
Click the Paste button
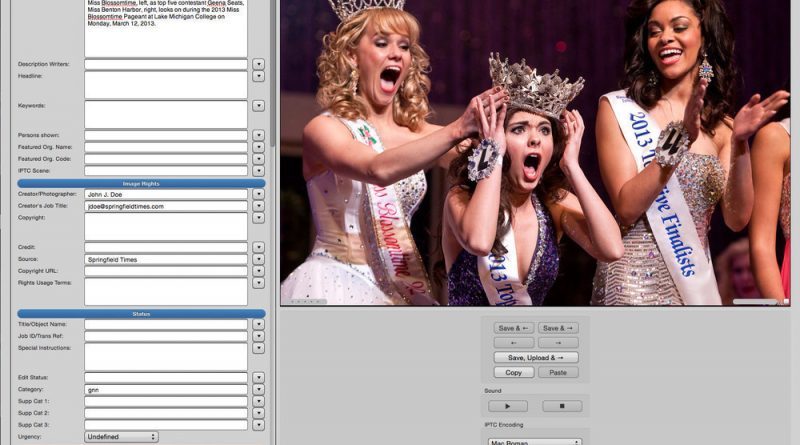(x=558, y=372)
